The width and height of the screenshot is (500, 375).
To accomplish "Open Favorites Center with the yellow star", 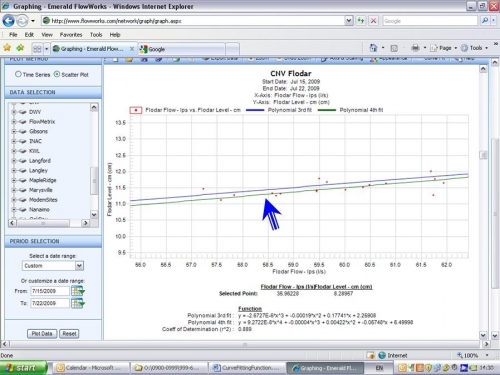I will (7, 48).
